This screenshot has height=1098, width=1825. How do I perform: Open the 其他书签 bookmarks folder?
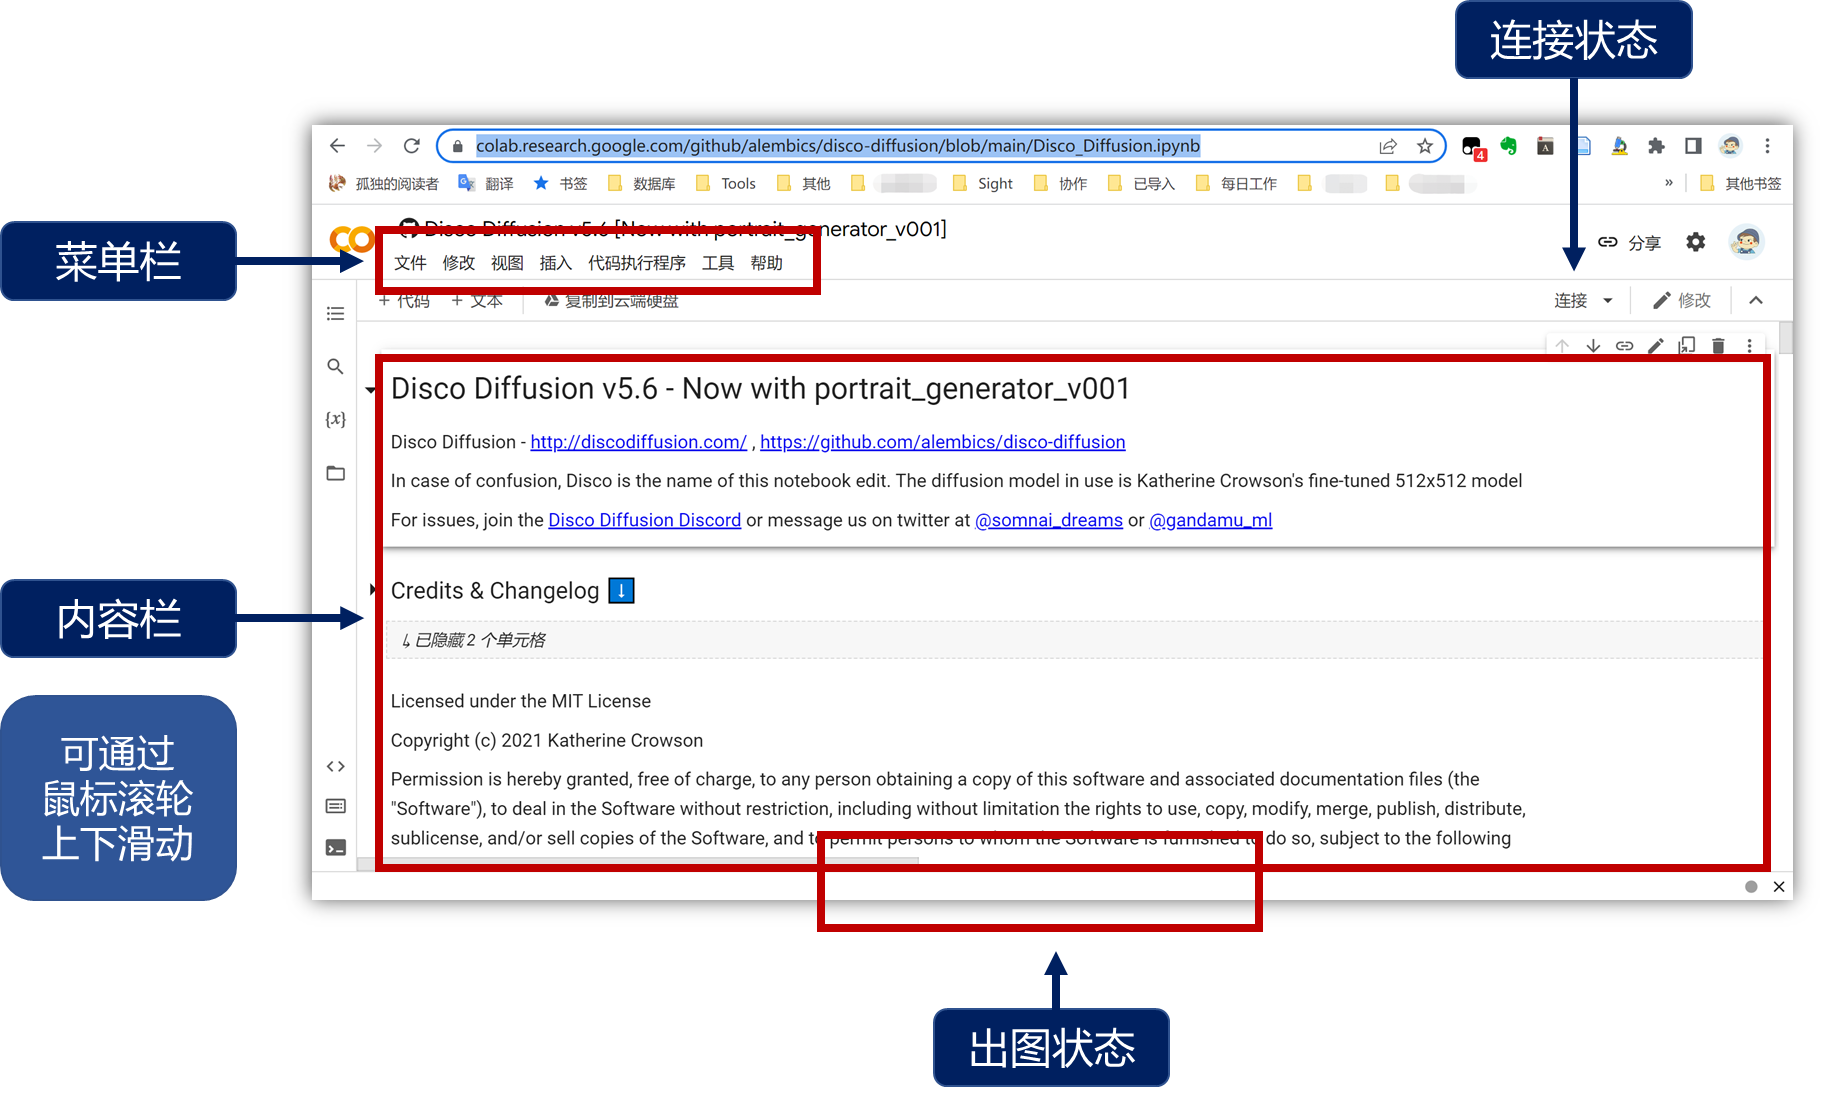(x=1741, y=184)
